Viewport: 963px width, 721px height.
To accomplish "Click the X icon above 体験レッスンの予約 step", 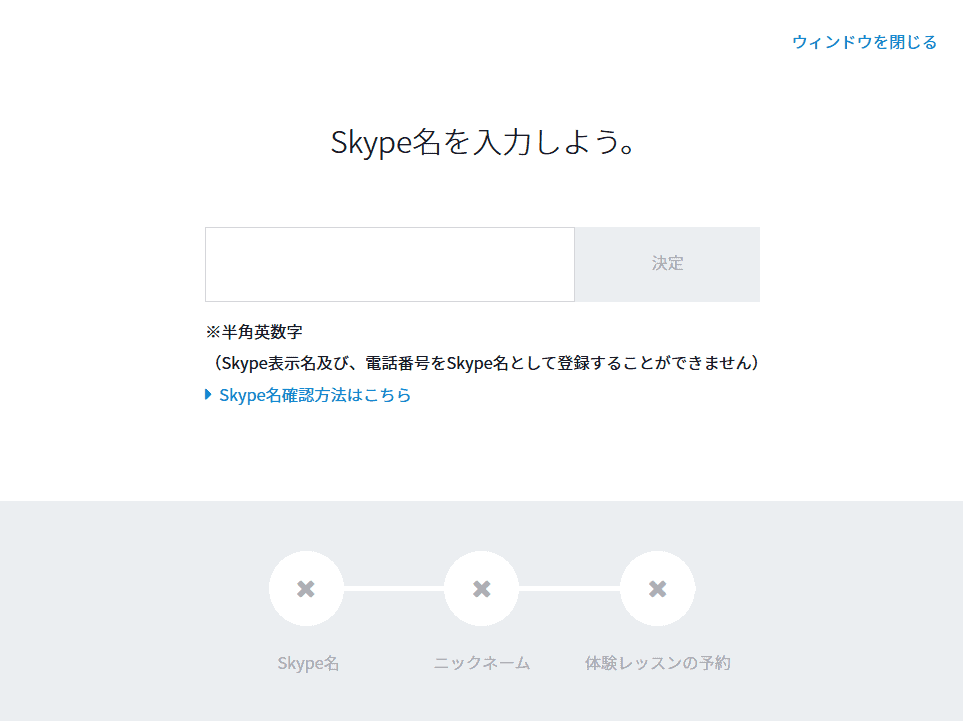I will [658, 589].
